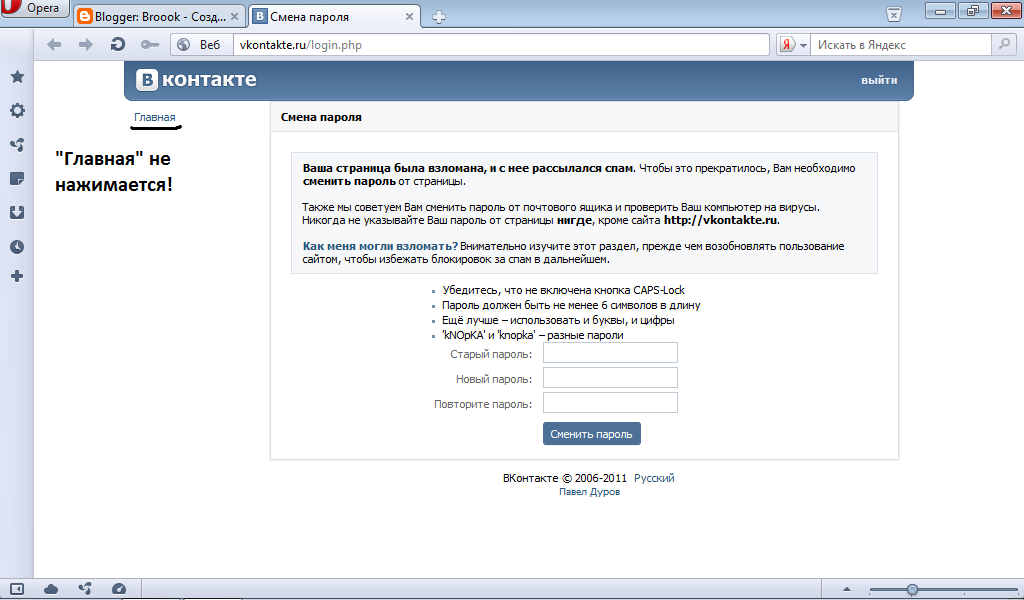Click the ВКонтакте logo
This screenshot has height=600, width=1024.
(x=196, y=80)
